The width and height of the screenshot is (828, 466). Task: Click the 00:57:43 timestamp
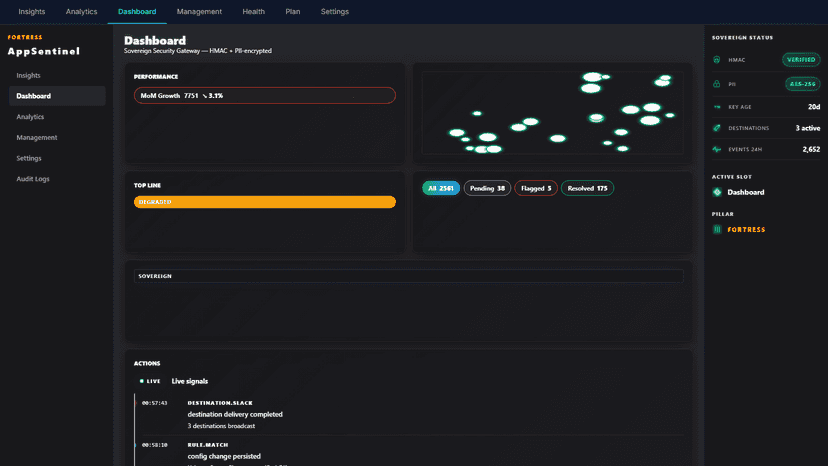(155, 403)
